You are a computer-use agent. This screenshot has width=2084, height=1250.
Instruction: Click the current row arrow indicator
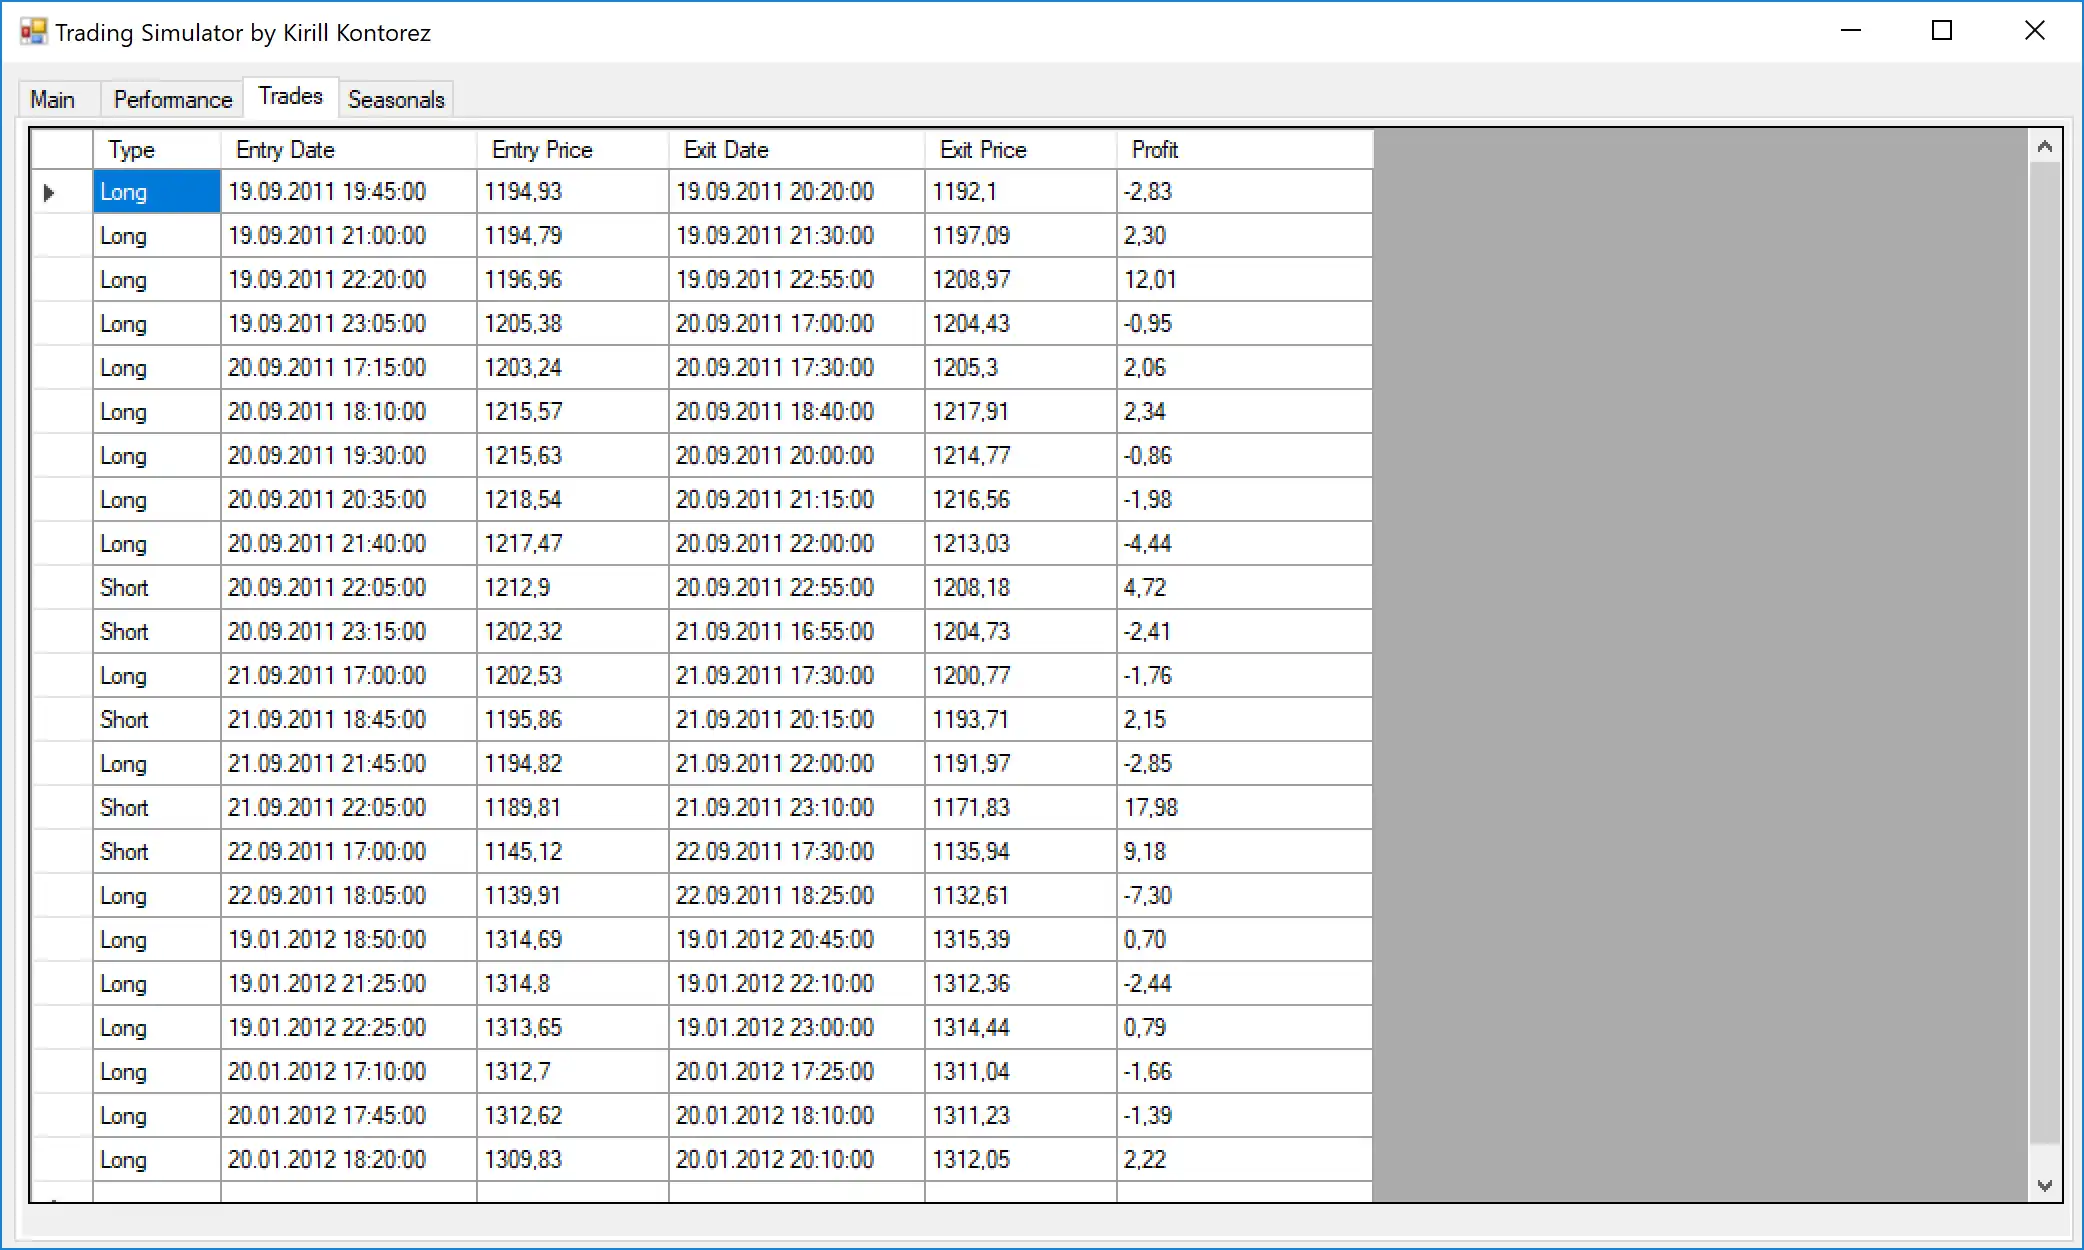[49, 192]
